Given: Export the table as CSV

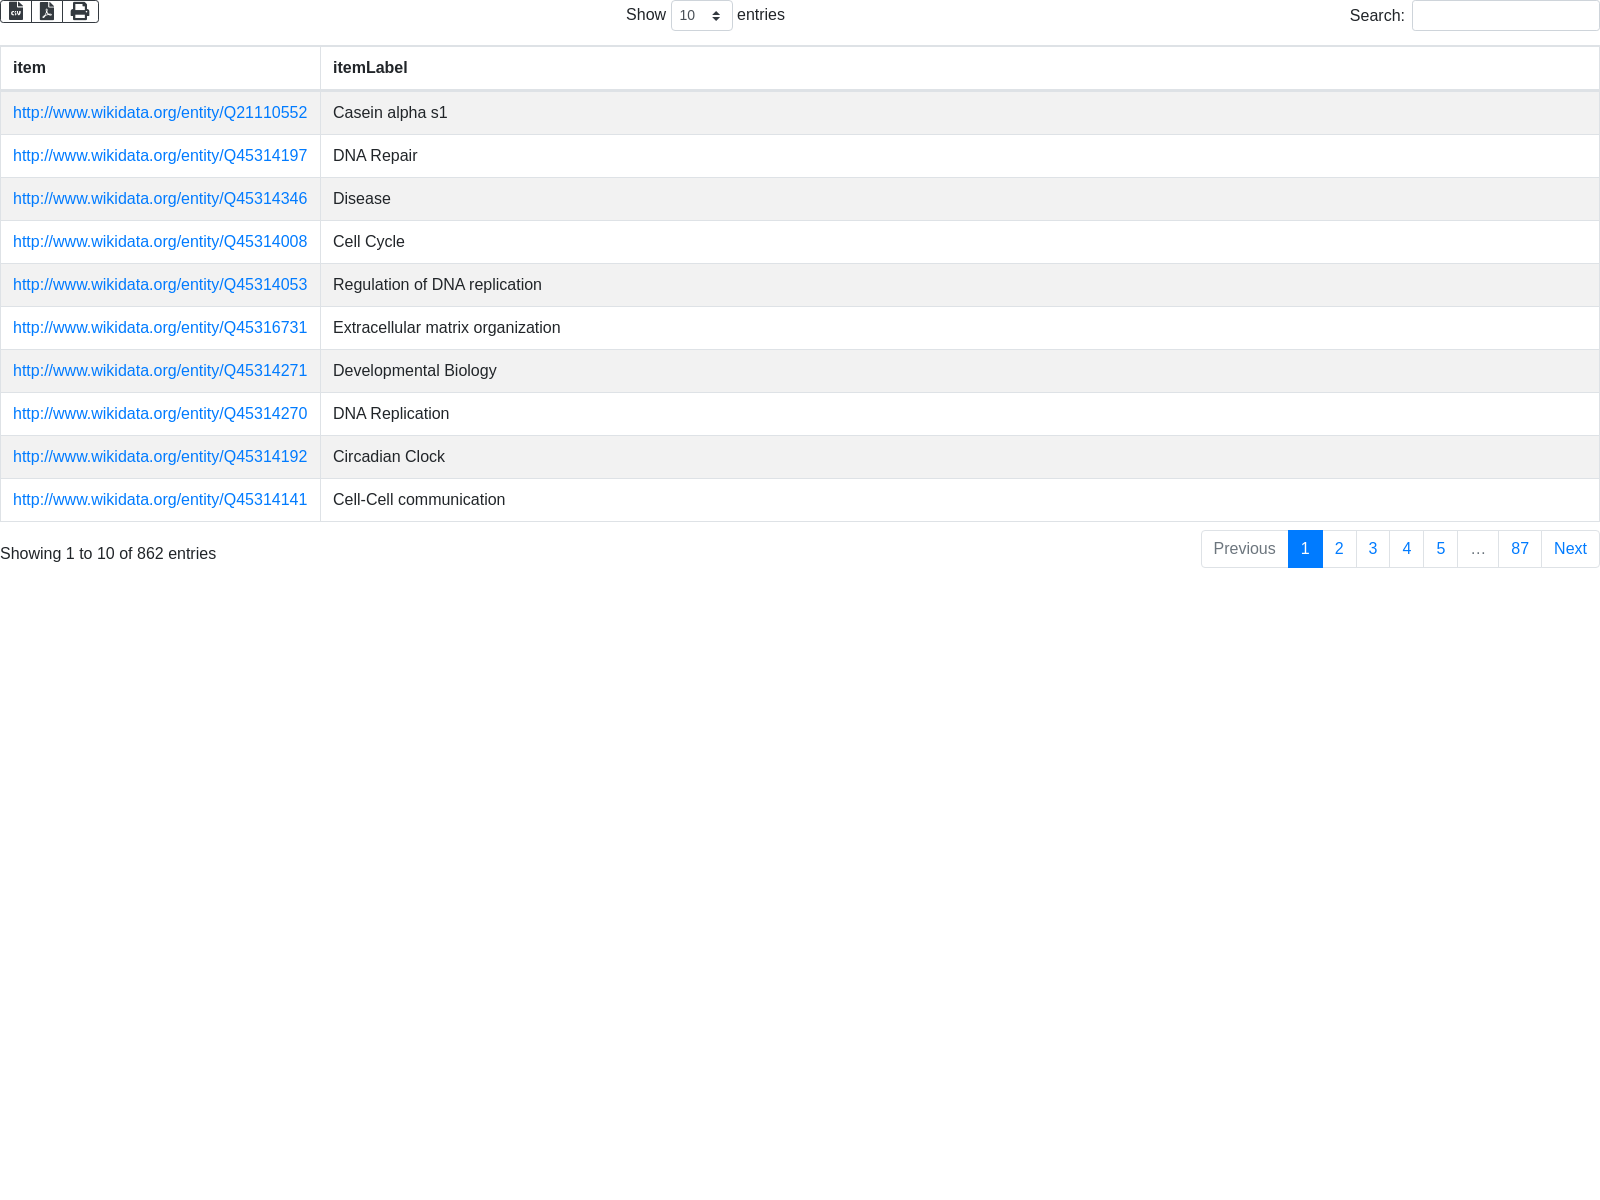Looking at the screenshot, I should 16,11.
